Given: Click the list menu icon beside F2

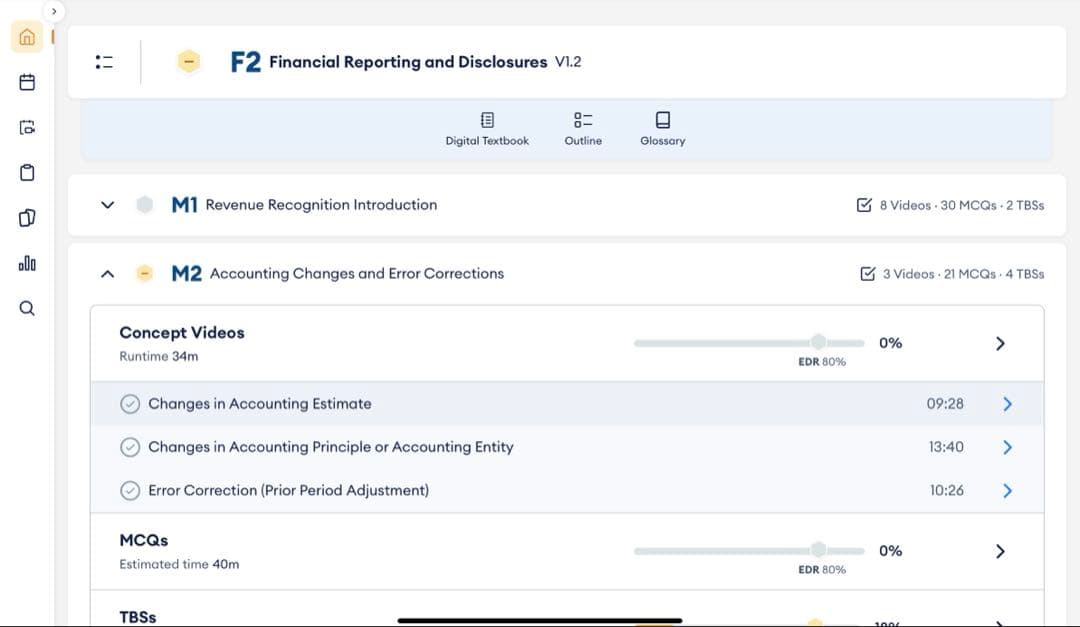Looking at the screenshot, I should pyautogui.click(x=104, y=62).
